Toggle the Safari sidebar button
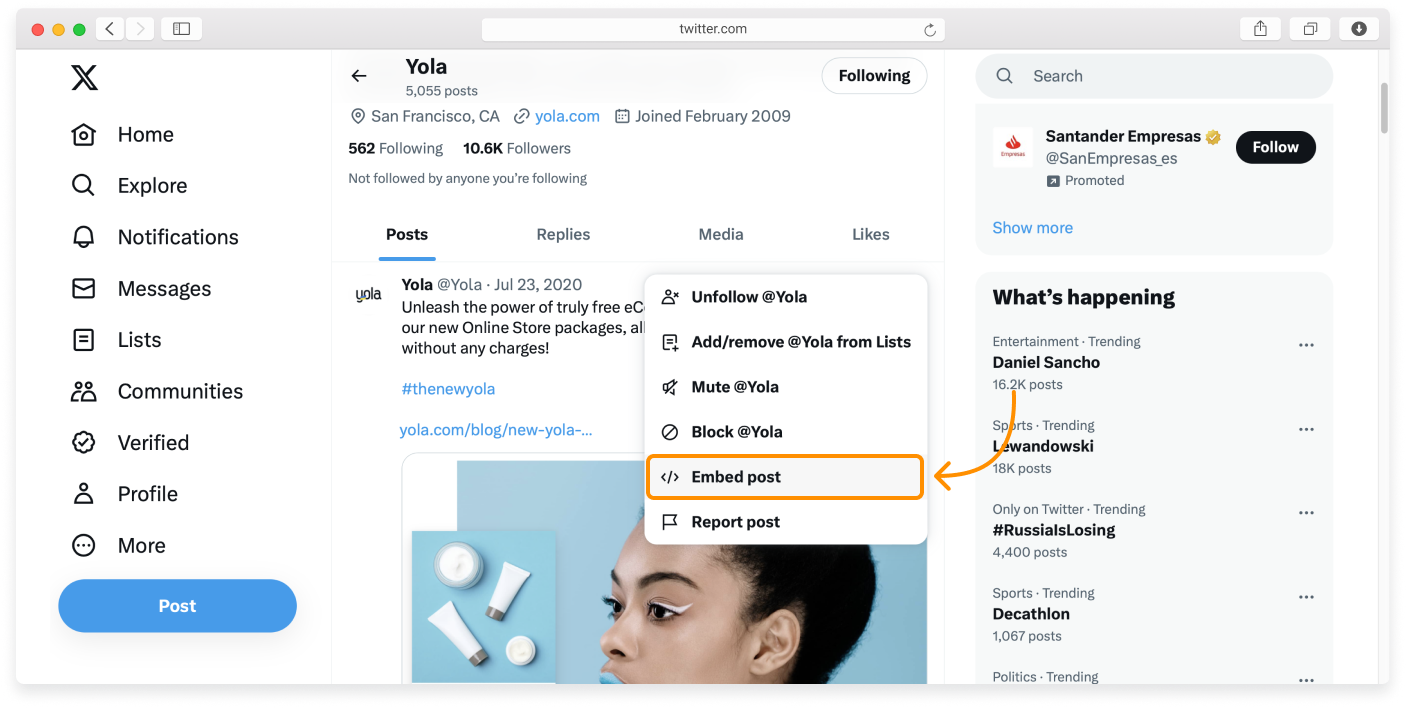The width and height of the screenshot is (1406, 708). 181,29
